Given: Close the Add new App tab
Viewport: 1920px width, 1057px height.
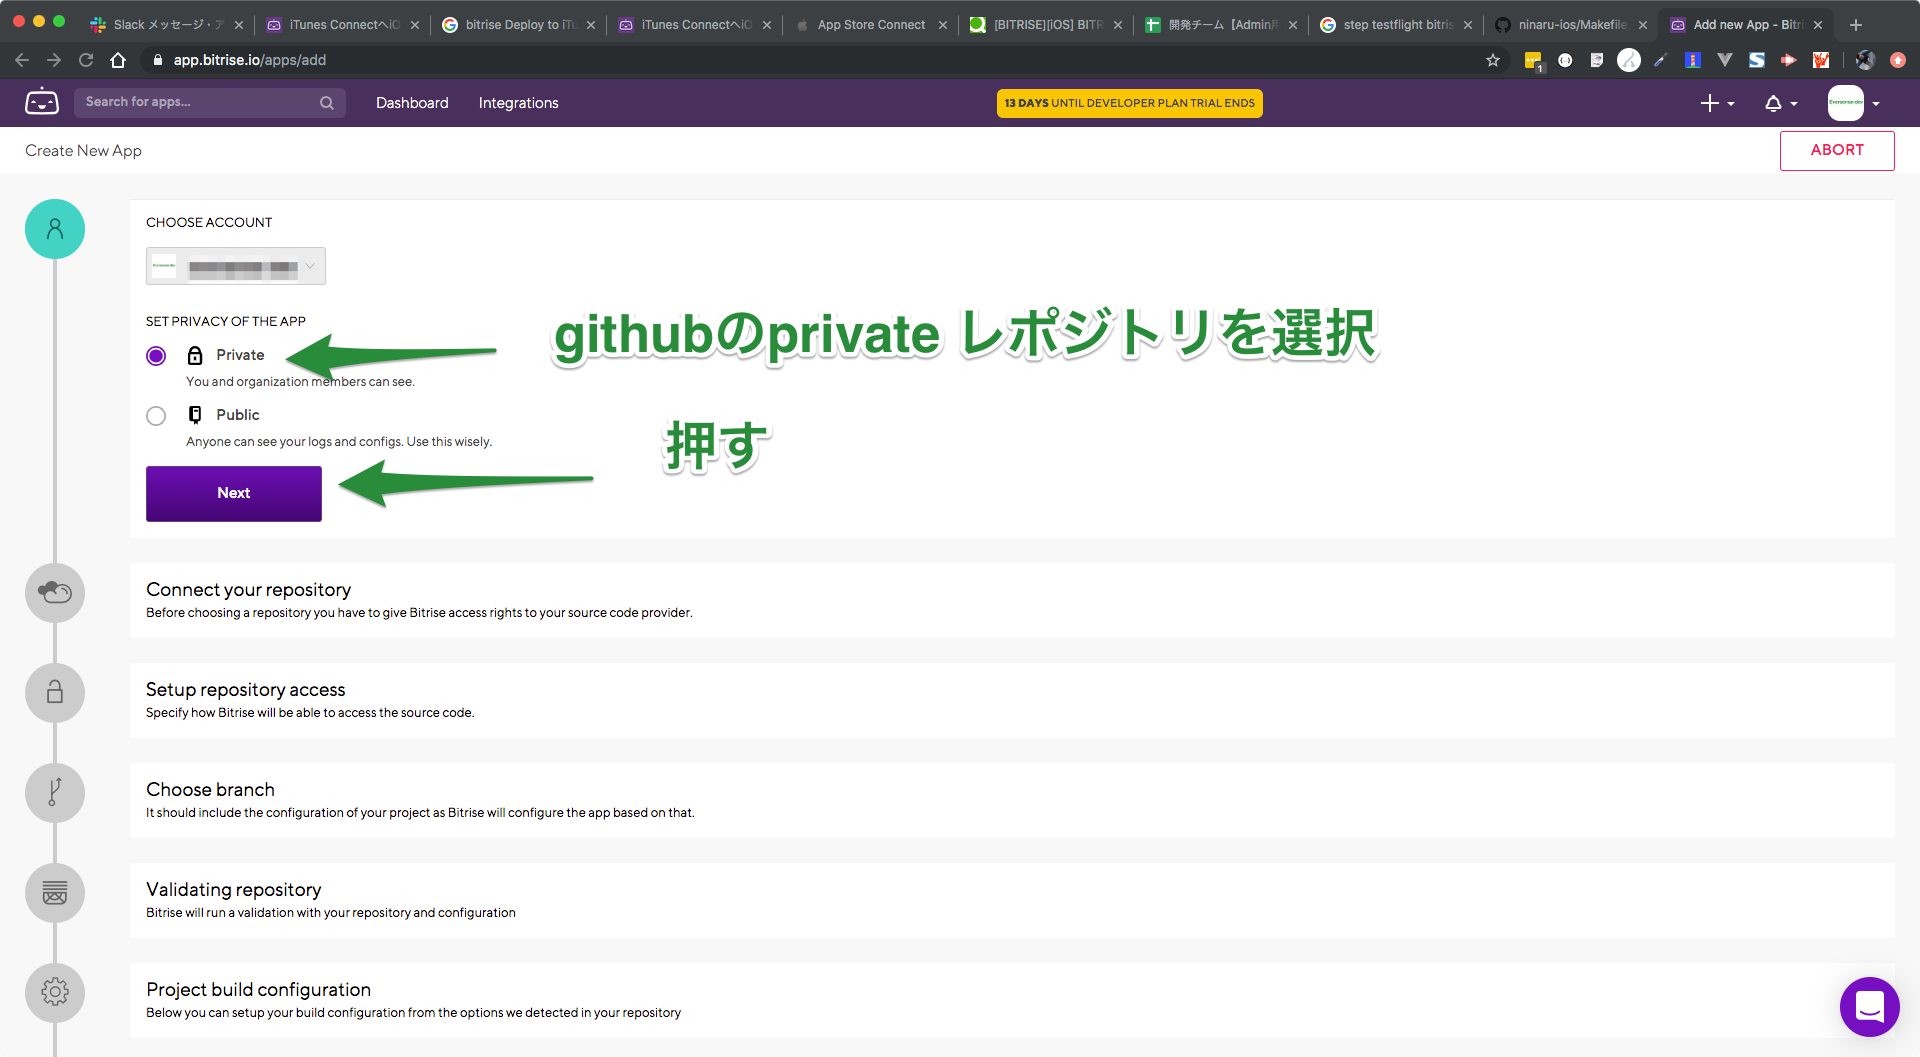Looking at the screenshot, I should click(1818, 25).
